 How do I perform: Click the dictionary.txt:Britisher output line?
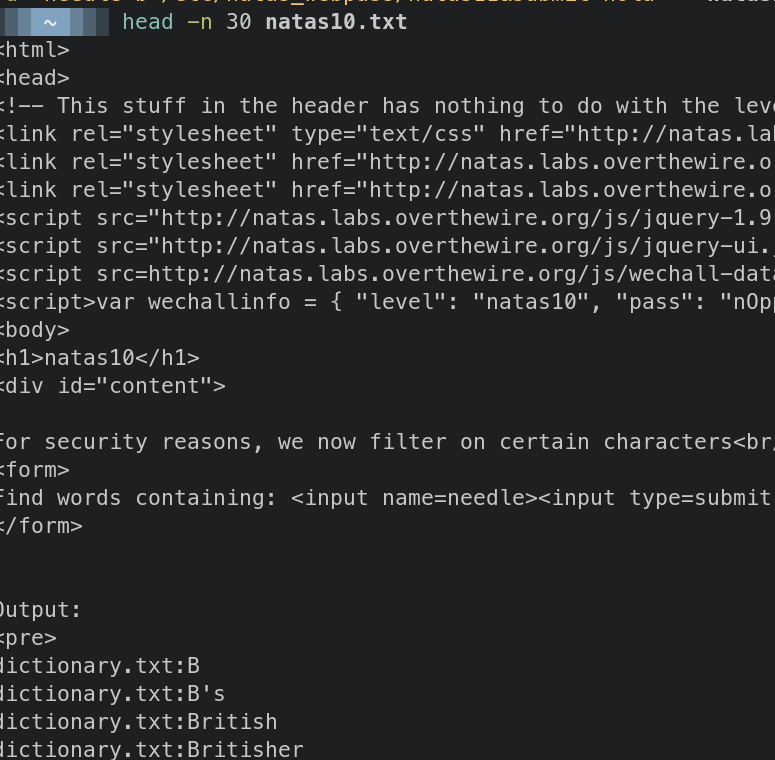click(152, 750)
